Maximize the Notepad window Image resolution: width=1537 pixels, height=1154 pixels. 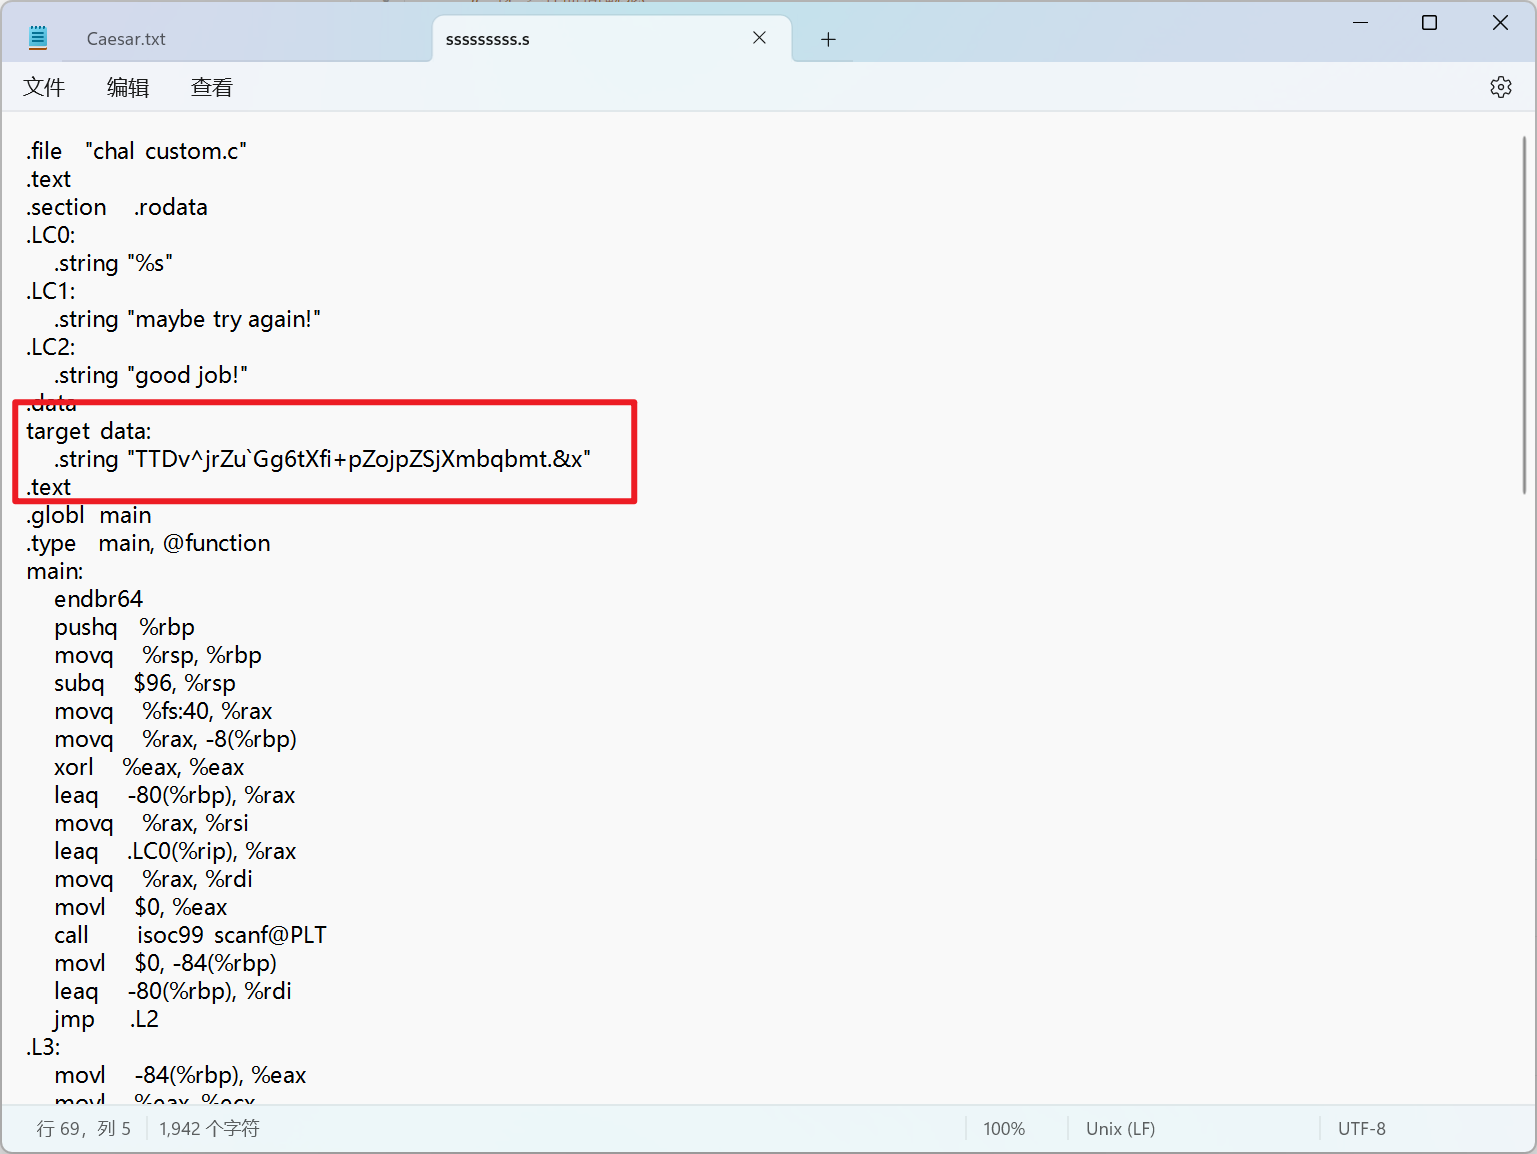point(1429,23)
